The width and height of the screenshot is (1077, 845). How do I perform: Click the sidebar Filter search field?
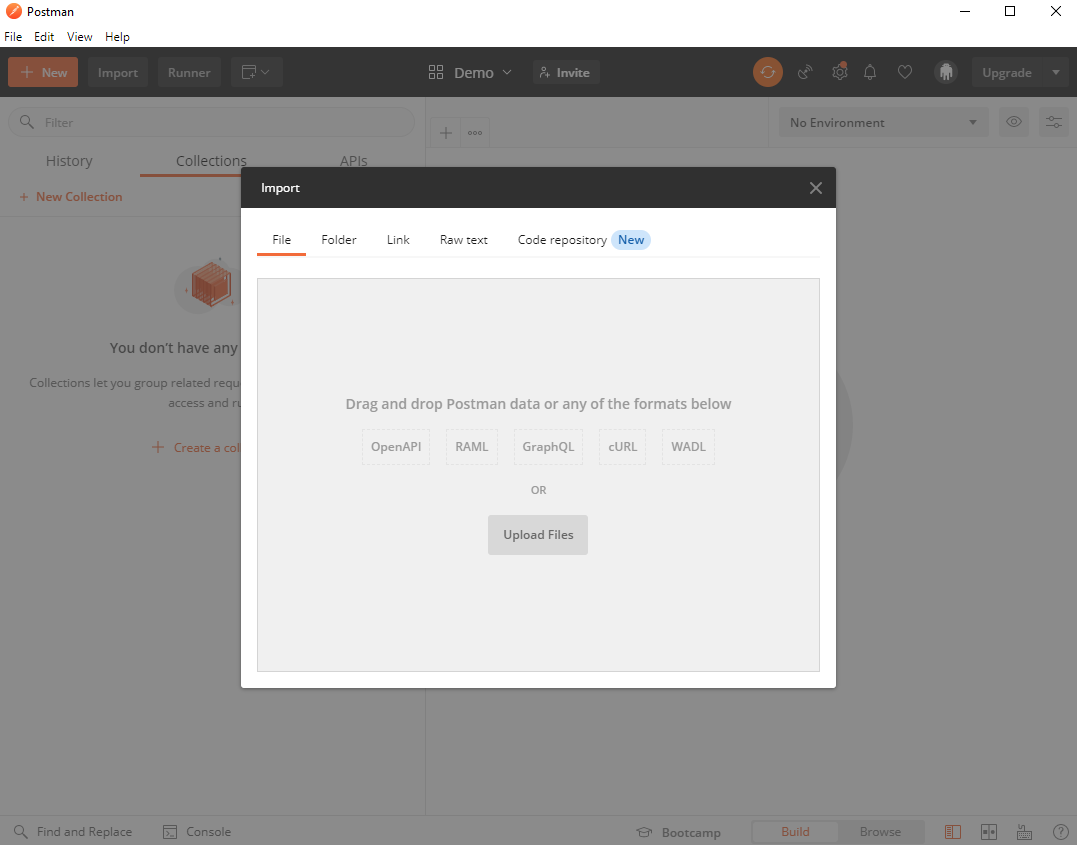point(212,122)
